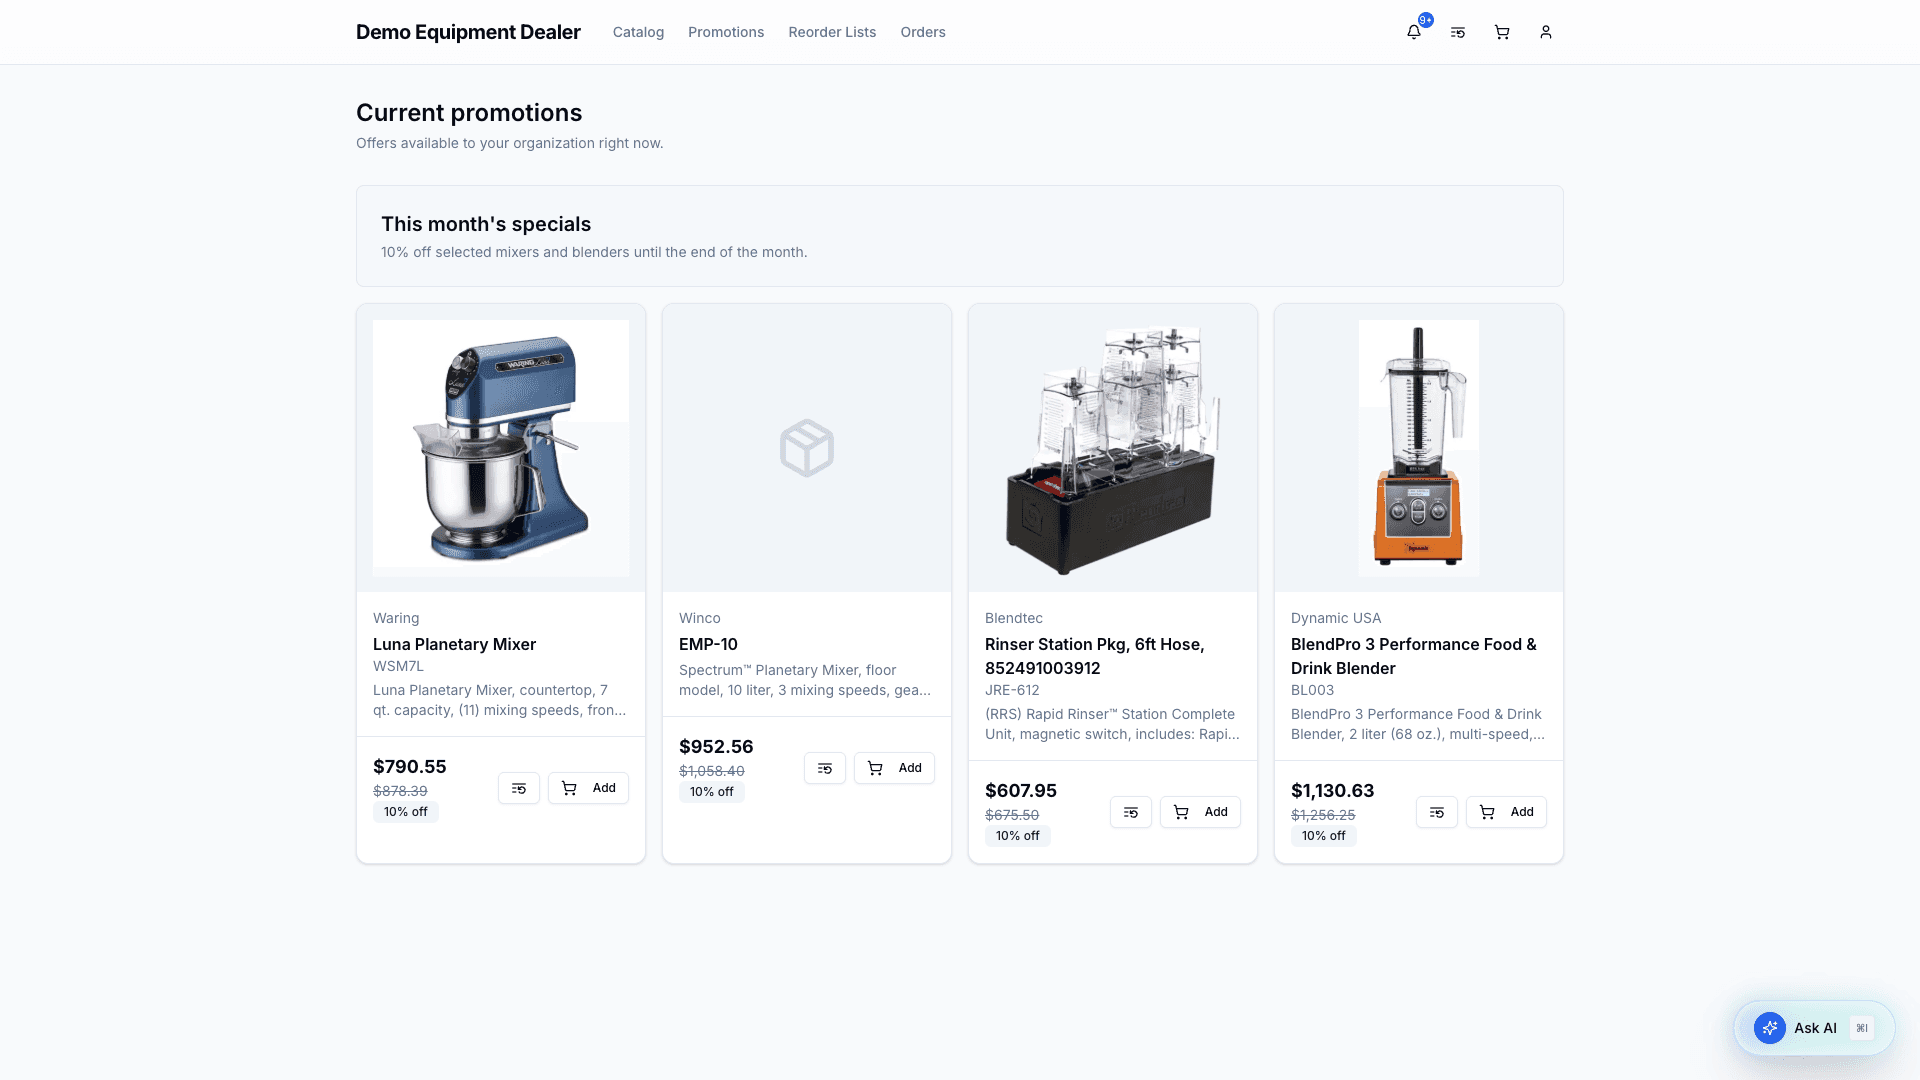Open Rinser Station Pkg, 6ft Hose title
The width and height of the screenshot is (1920, 1080).
(x=1095, y=656)
